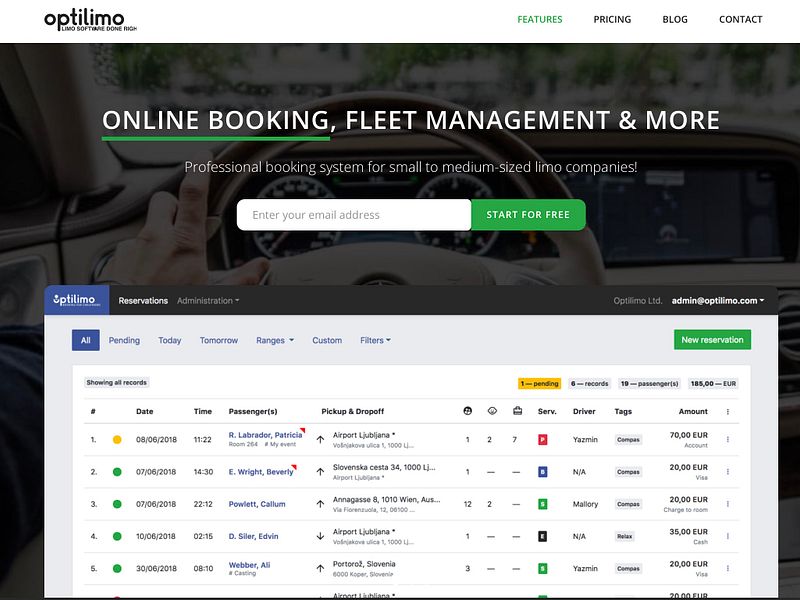Click the Relax tag in row 4
The height and width of the screenshot is (600, 800).
(624, 536)
